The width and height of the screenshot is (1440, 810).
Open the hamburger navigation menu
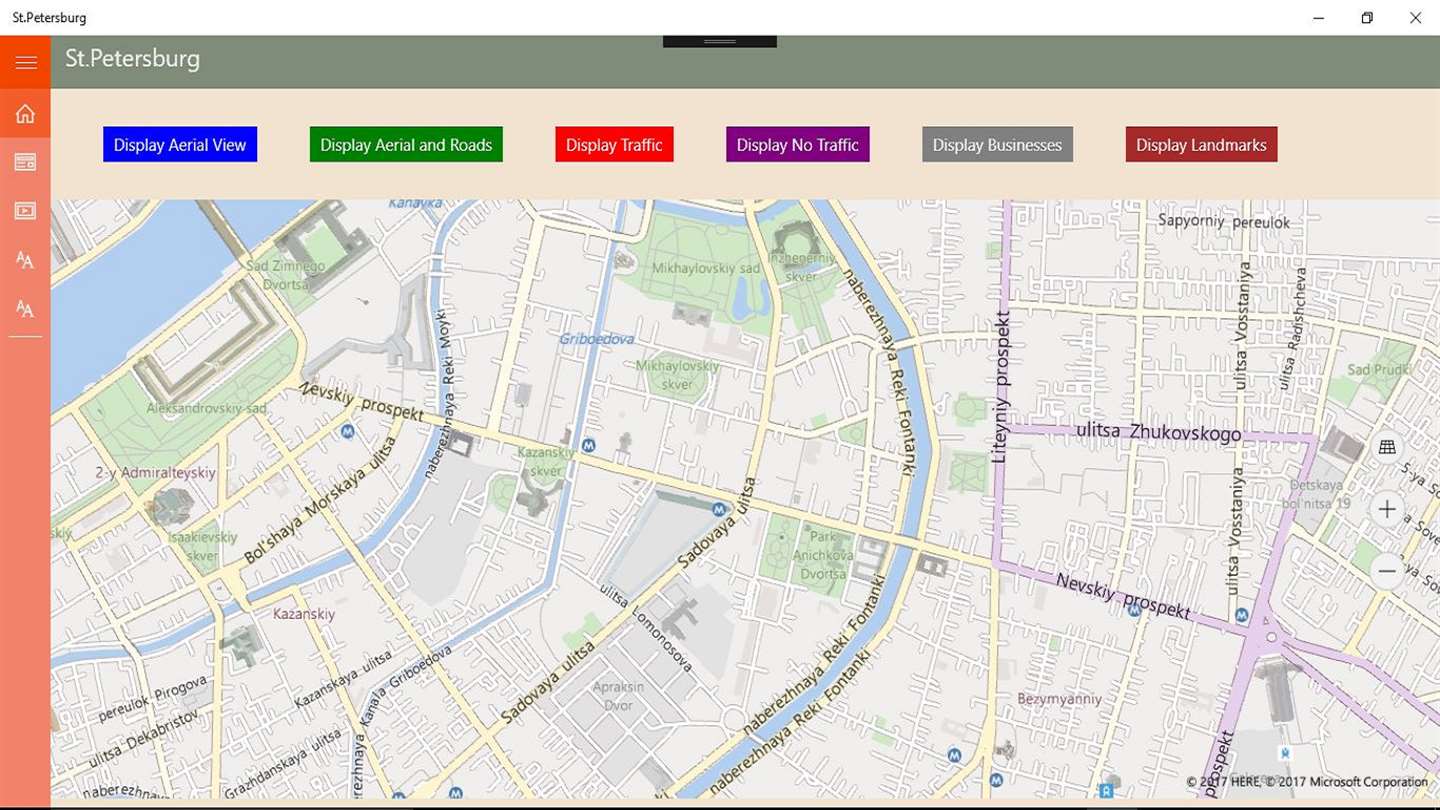coord(25,62)
